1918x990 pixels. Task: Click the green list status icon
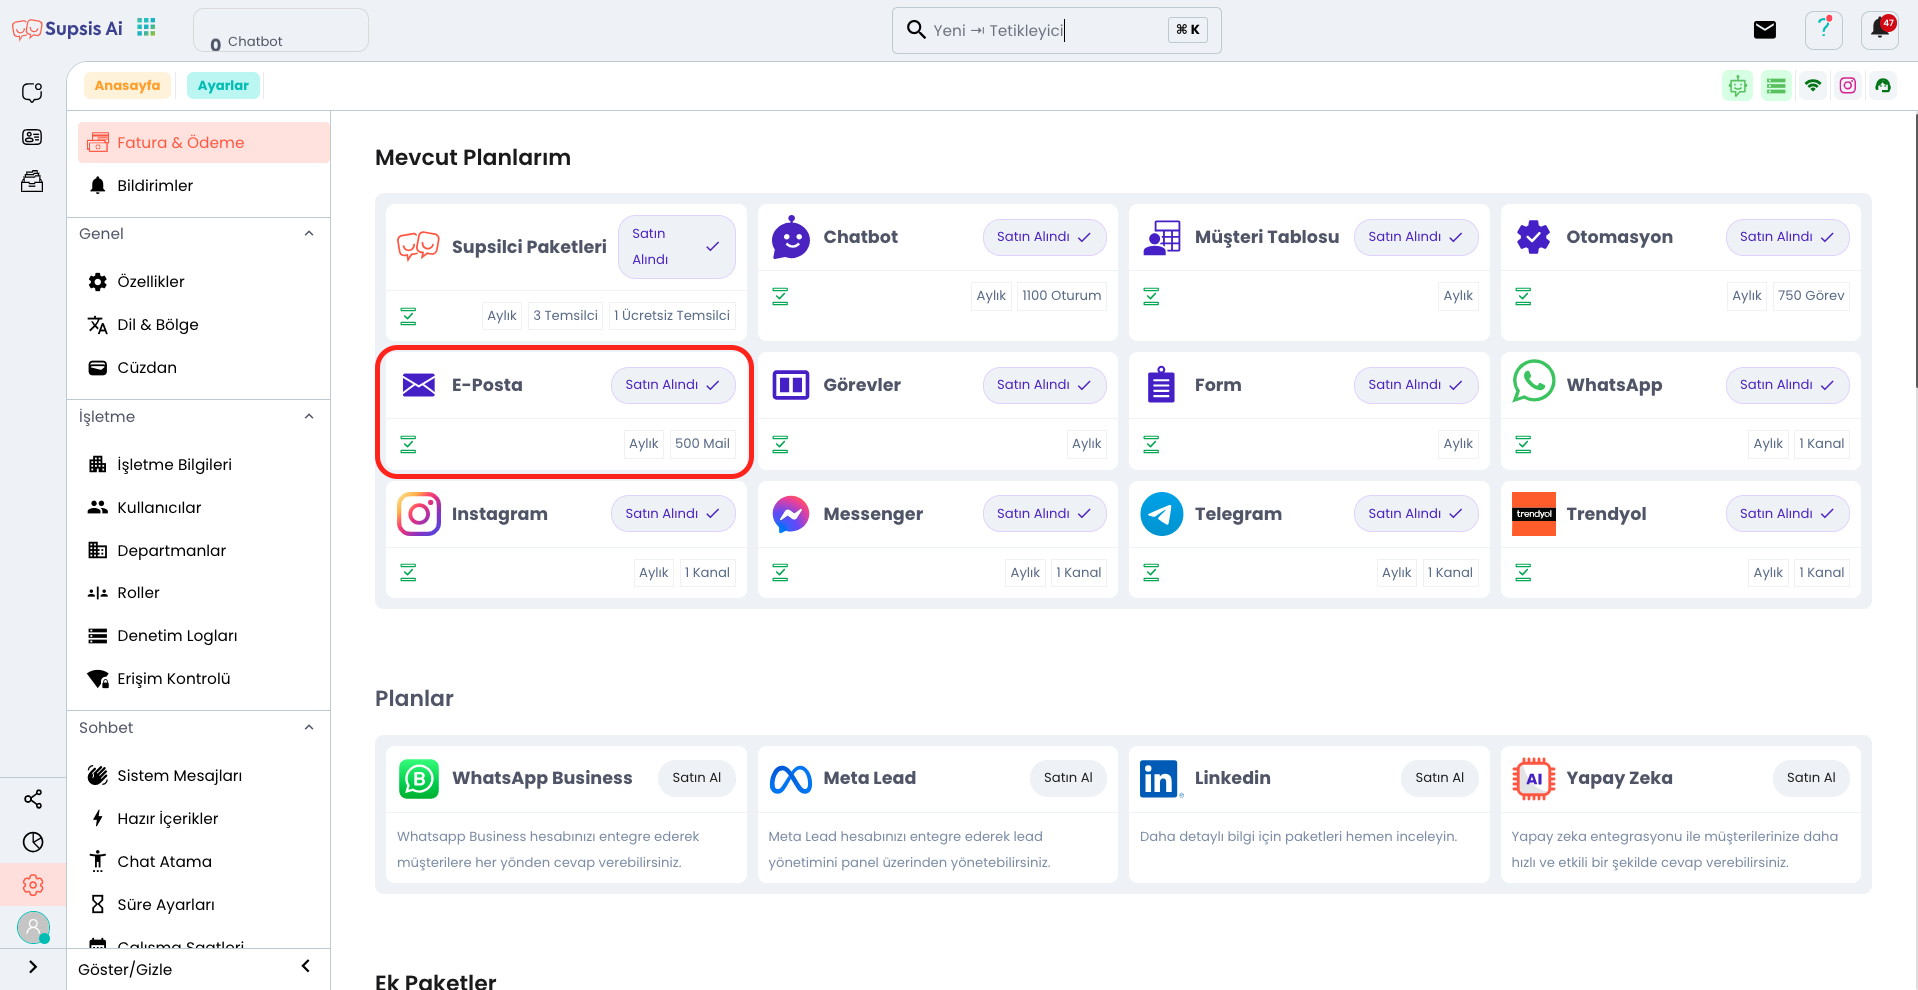[1776, 86]
